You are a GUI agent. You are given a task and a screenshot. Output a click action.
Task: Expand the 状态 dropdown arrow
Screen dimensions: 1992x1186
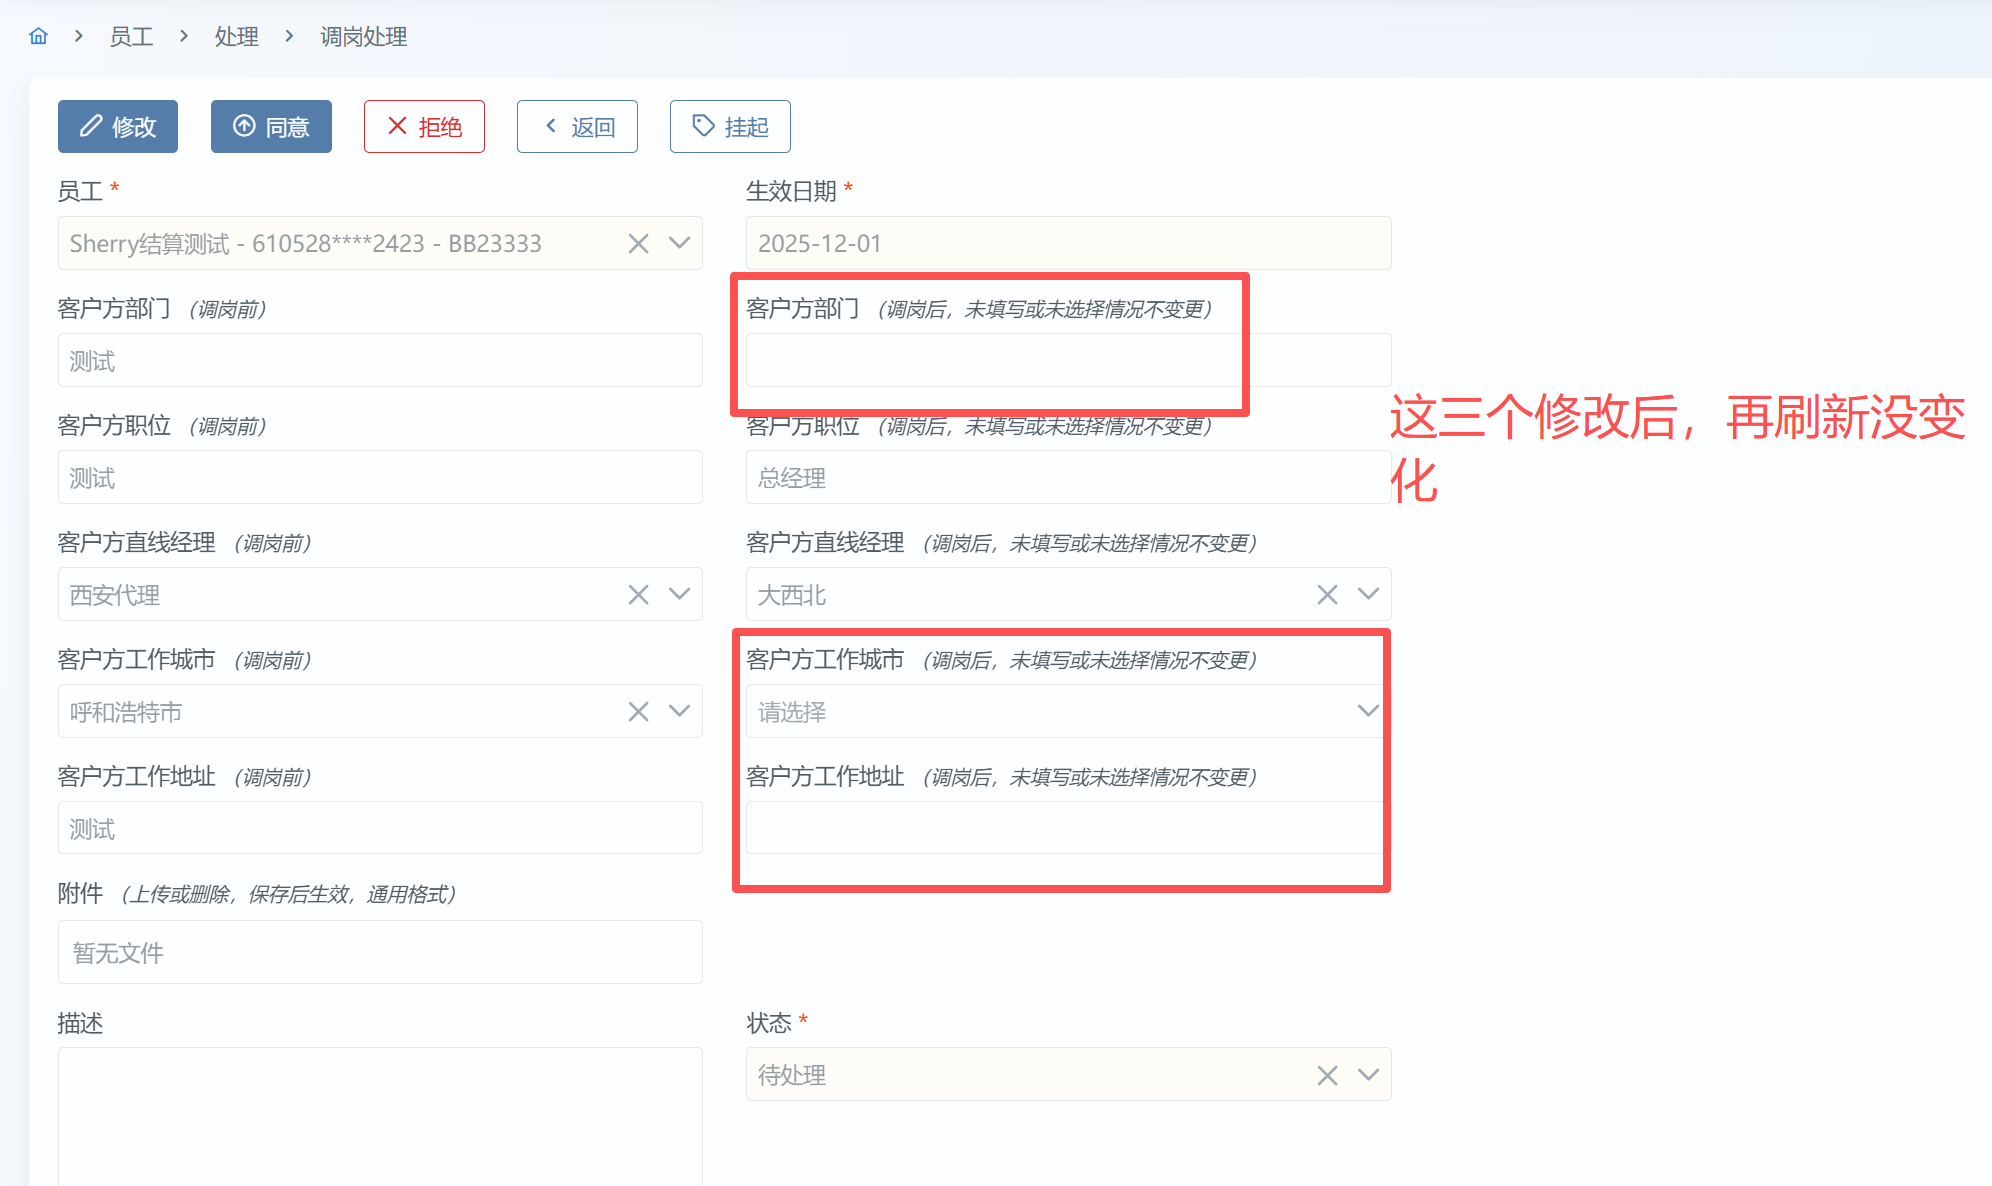click(1368, 1075)
